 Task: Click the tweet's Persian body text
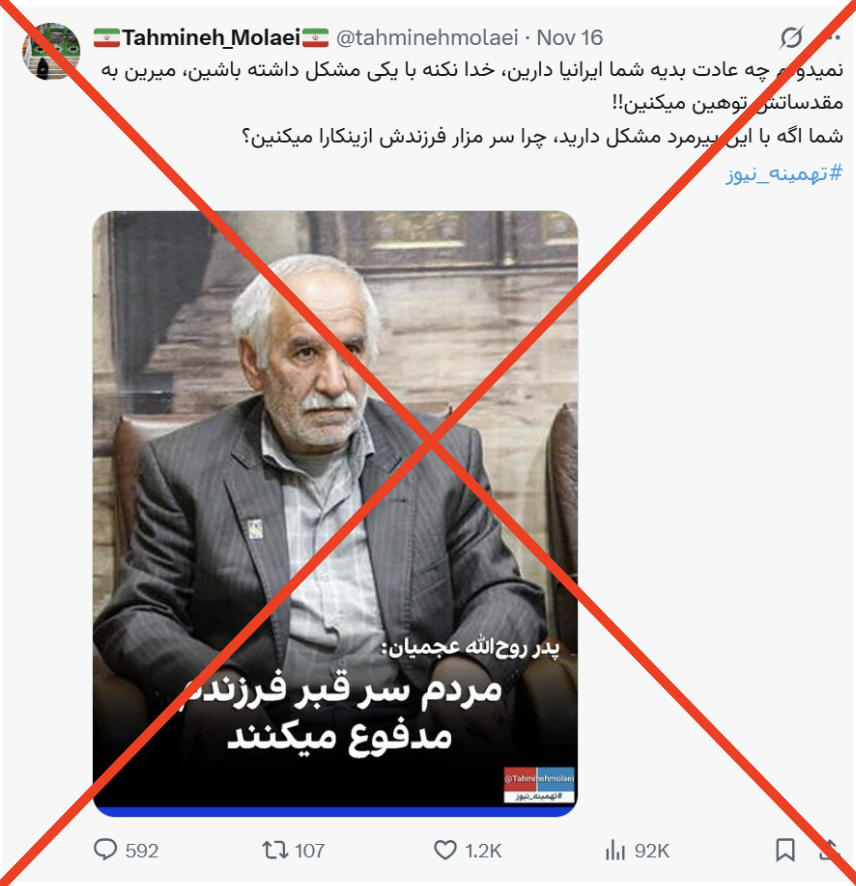(472, 103)
